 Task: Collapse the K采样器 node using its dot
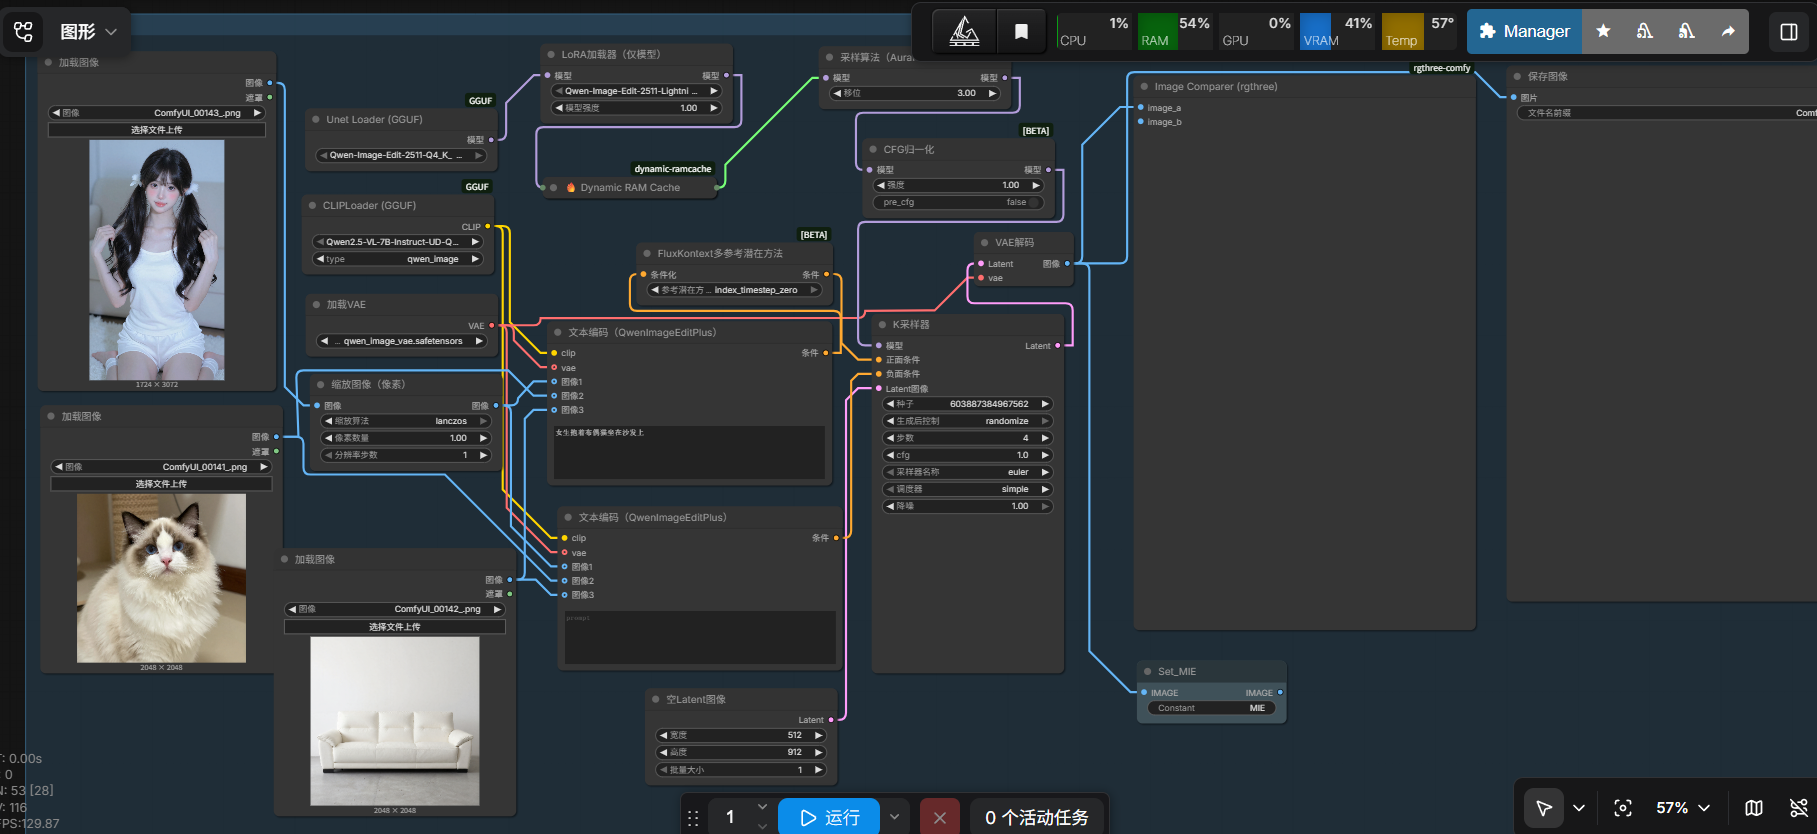(x=882, y=324)
